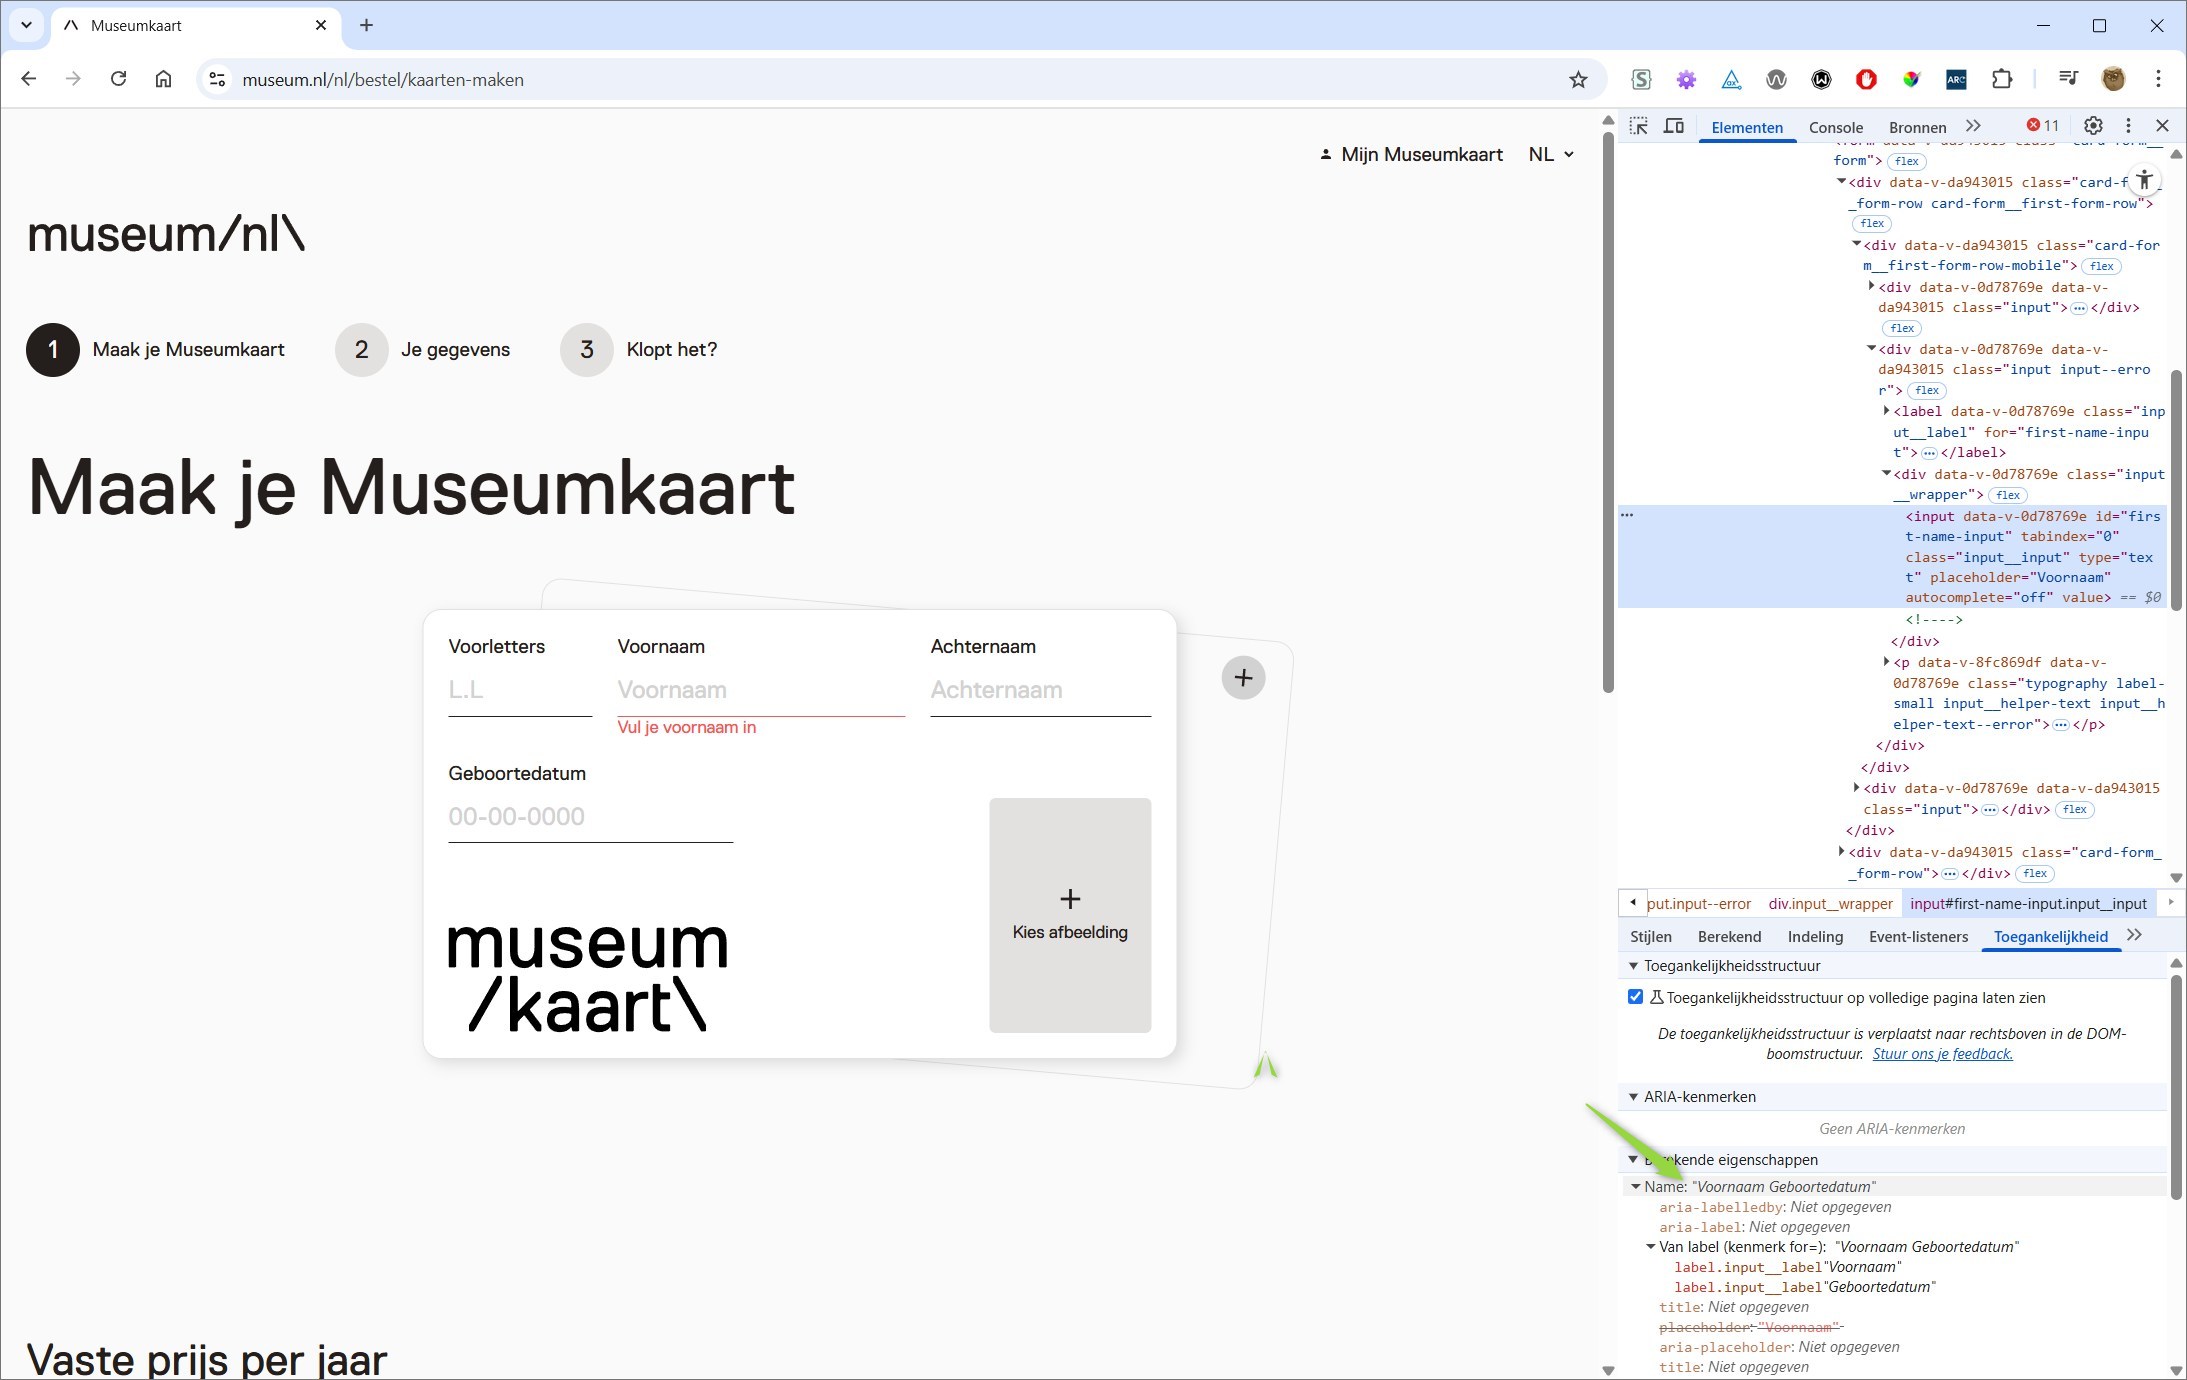The height and width of the screenshot is (1380, 2187).
Task: Click the museum/nl logo
Action: pos(166,234)
